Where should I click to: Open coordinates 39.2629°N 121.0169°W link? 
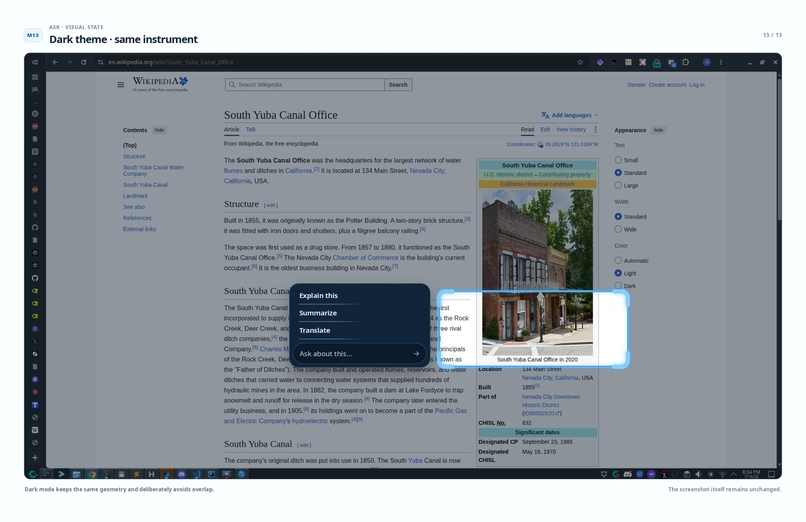pyautogui.click(x=572, y=144)
